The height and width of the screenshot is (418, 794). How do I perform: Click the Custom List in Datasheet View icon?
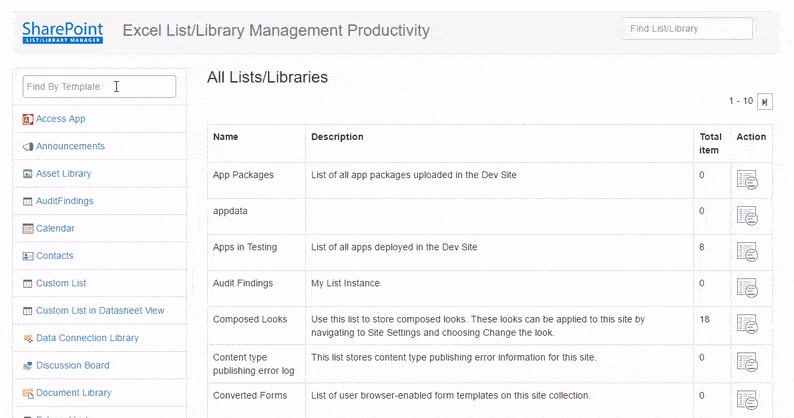pyautogui.click(x=28, y=311)
